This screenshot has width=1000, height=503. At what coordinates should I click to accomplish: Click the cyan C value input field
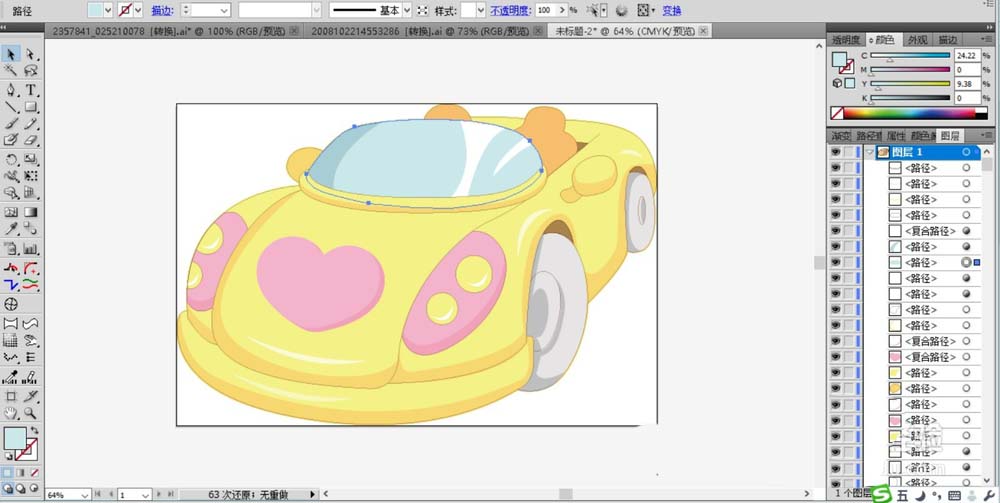966,56
